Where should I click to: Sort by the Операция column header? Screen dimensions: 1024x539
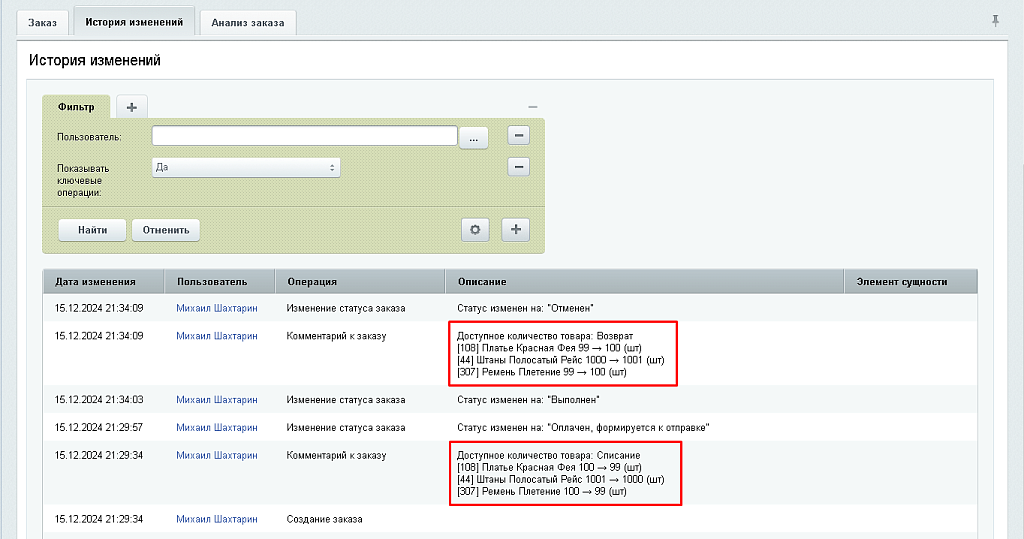click(x=312, y=282)
